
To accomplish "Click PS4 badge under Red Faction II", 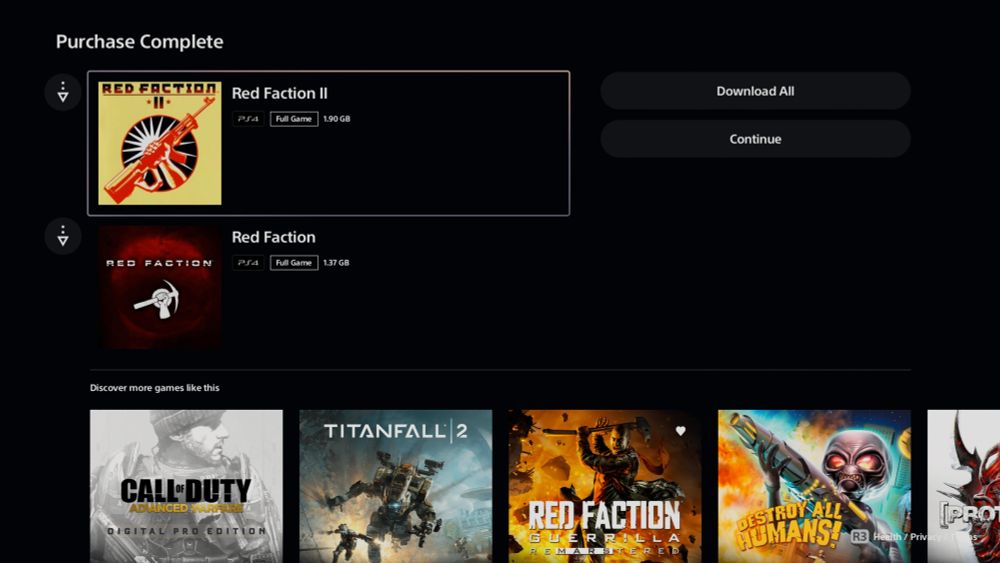I will pyautogui.click(x=248, y=119).
